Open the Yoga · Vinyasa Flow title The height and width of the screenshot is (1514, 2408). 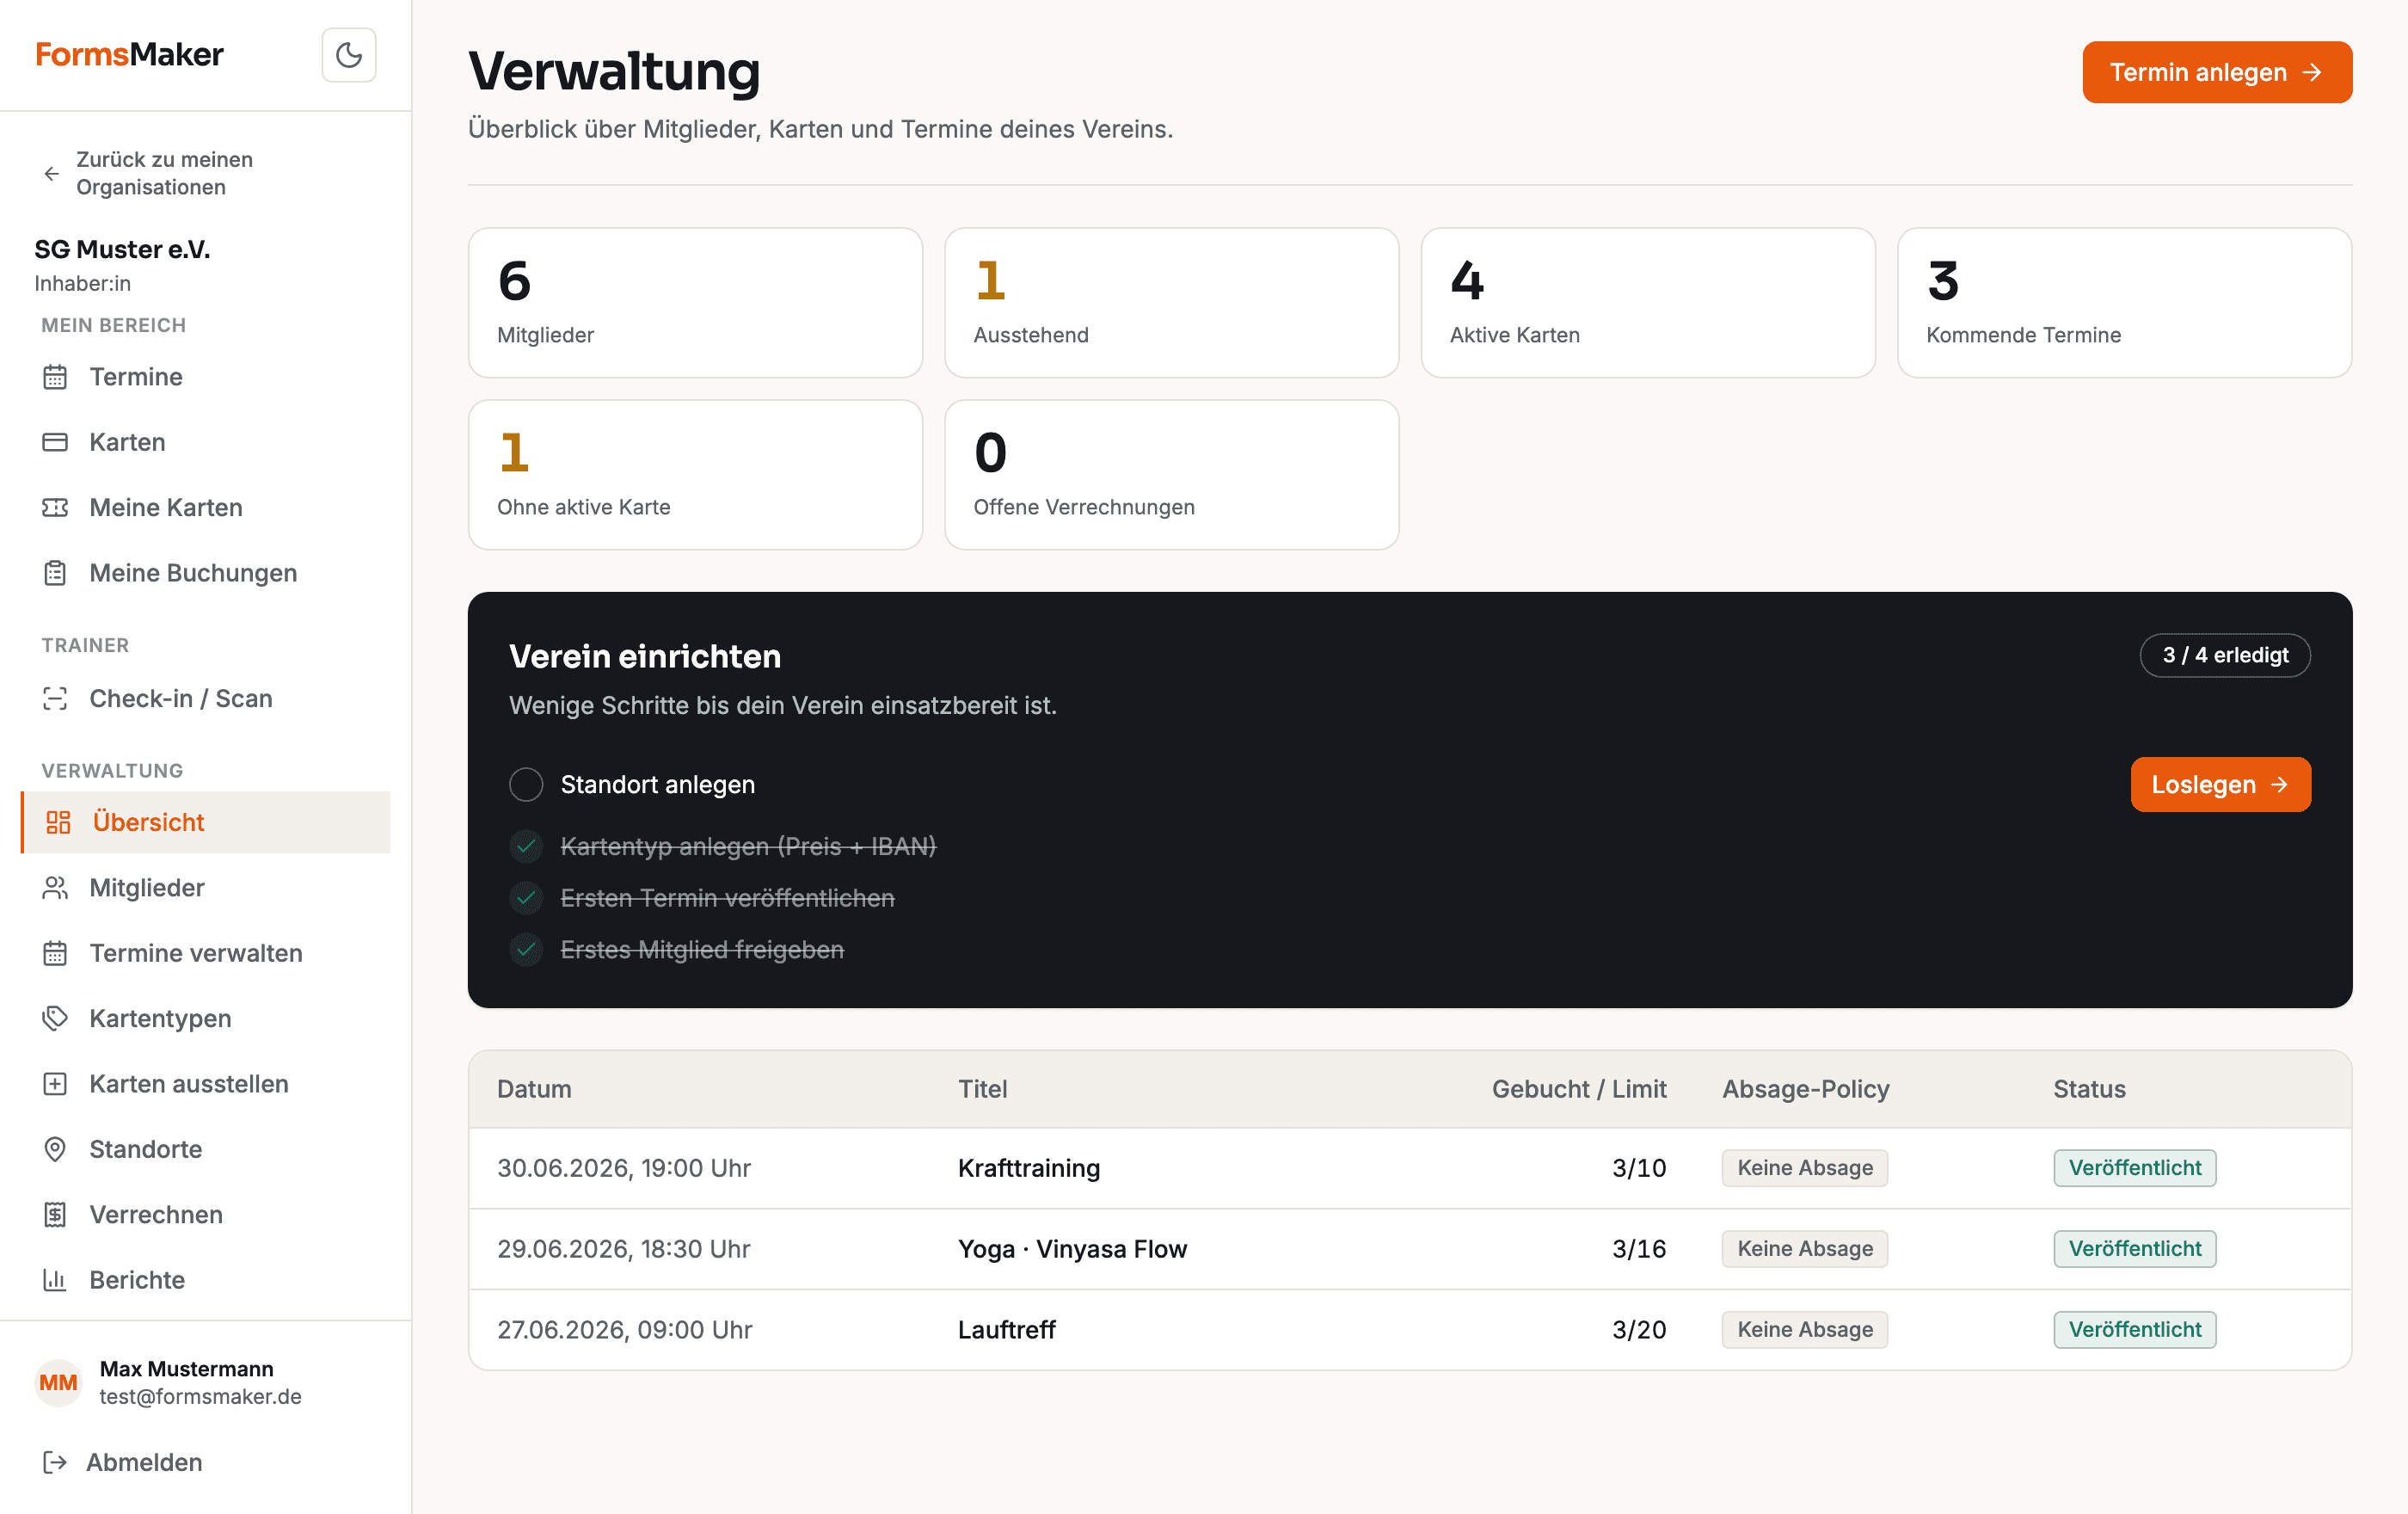tap(1072, 1249)
